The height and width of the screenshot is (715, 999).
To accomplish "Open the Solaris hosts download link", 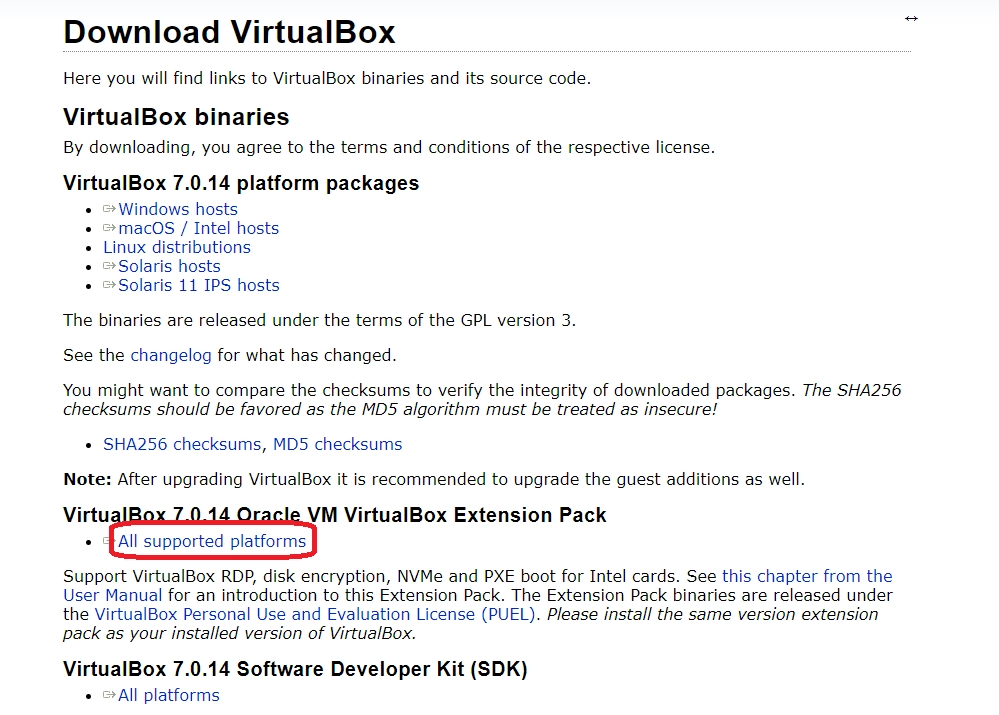I will coord(169,266).
